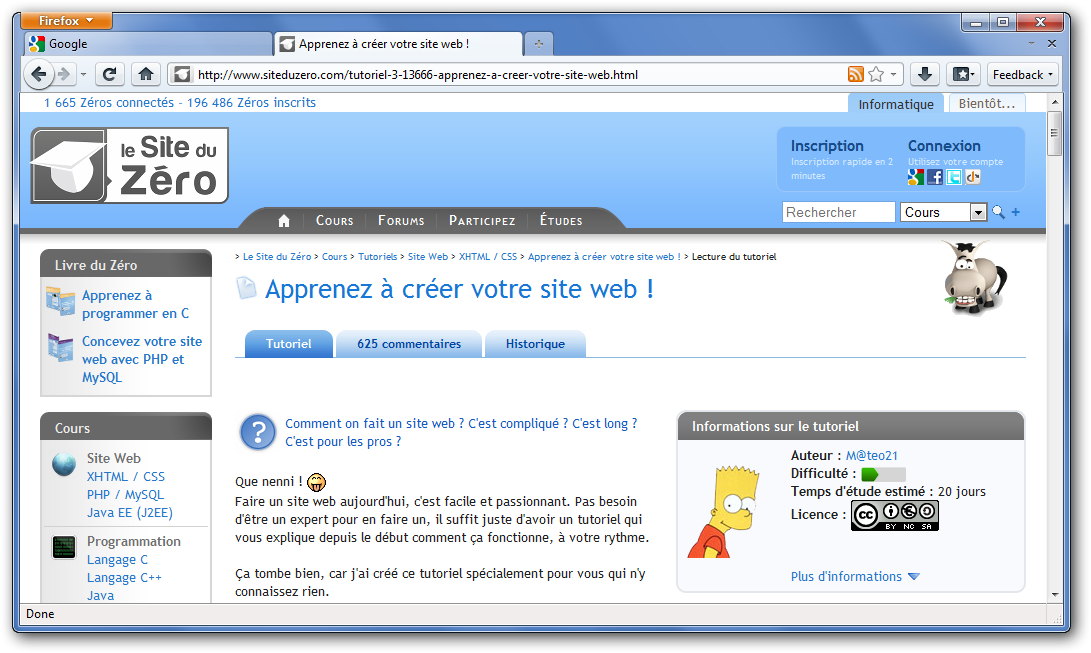Open the Cours navigation menu

[335, 220]
